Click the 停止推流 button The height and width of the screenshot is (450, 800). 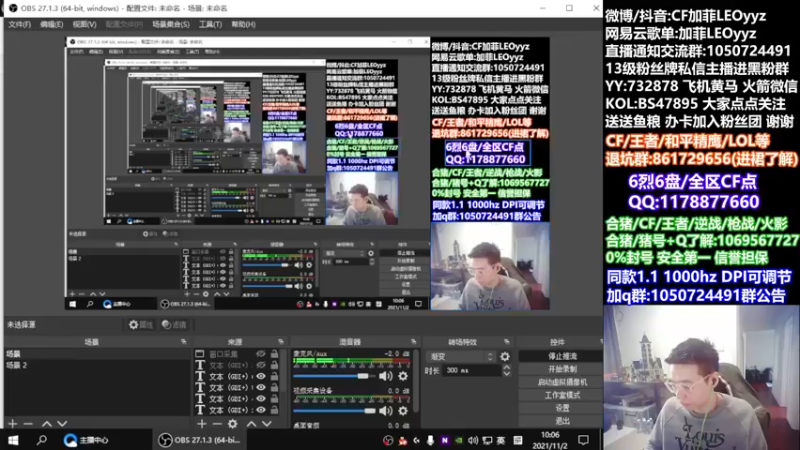click(x=562, y=356)
